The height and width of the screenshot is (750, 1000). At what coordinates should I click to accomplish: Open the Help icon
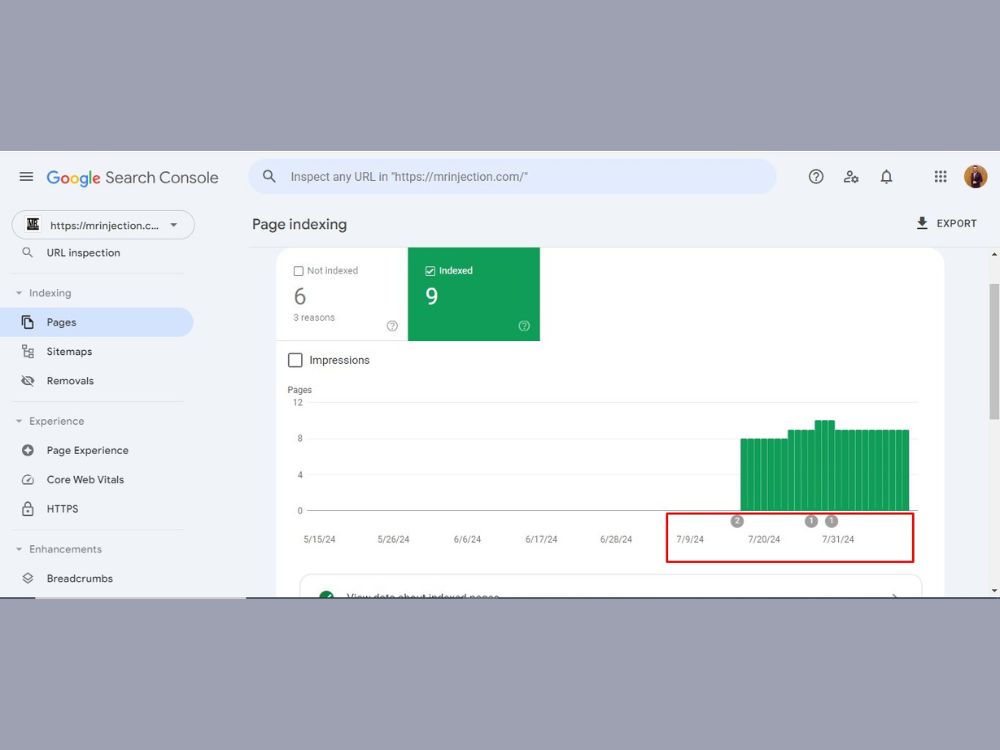(816, 177)
